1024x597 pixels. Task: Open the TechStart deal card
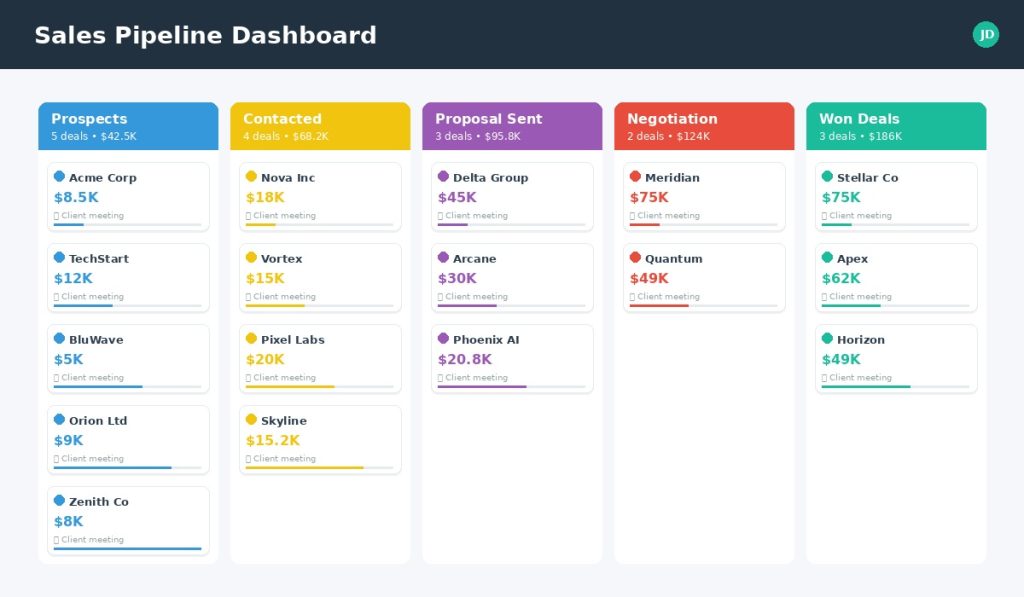pos(128,278)
